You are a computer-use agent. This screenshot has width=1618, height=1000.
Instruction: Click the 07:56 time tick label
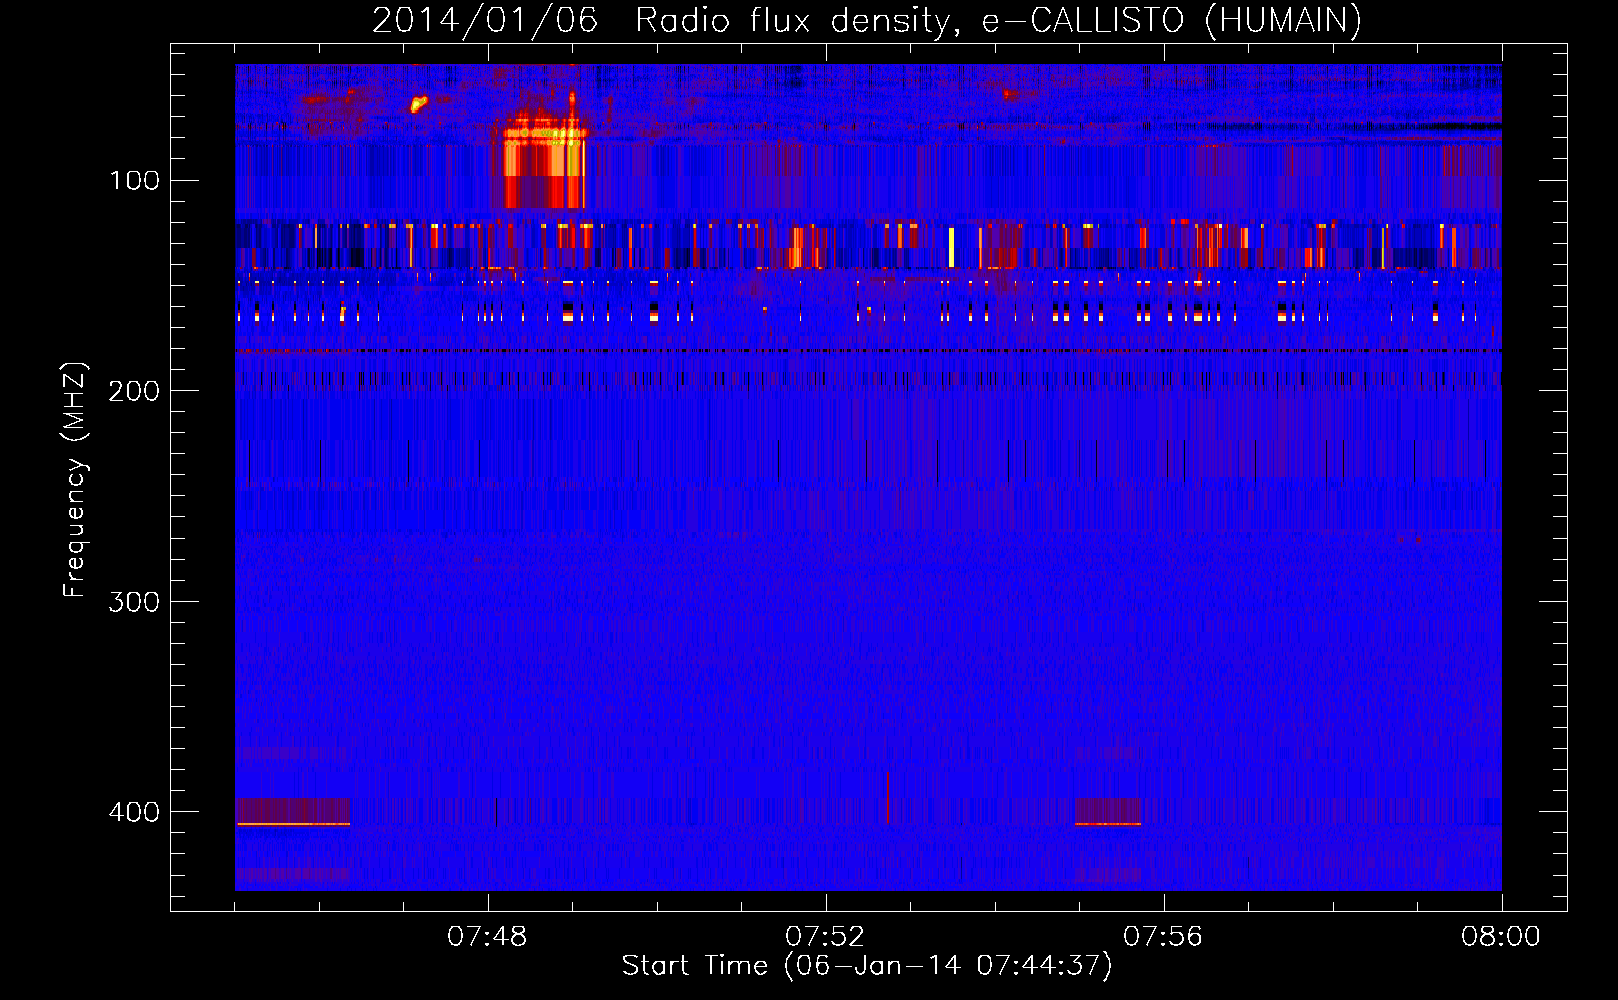[x=1163, y=937]
